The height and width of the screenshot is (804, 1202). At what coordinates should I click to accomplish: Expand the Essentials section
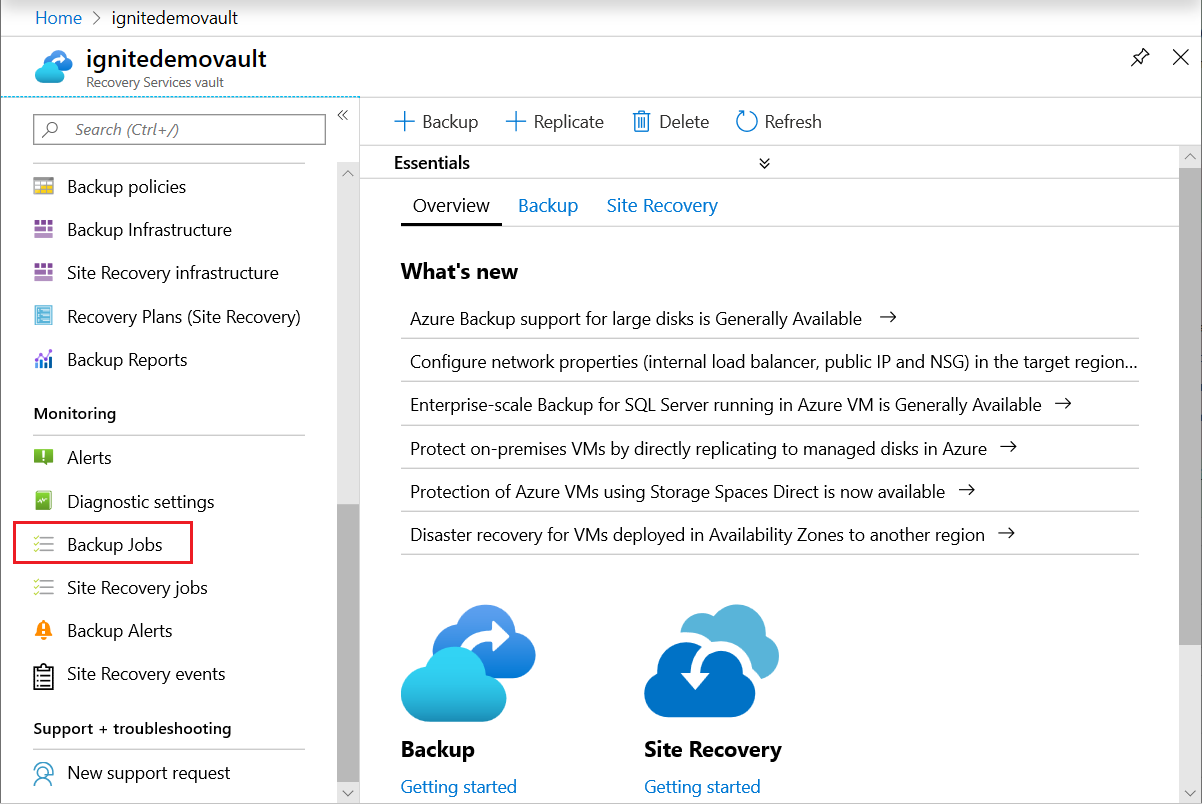pos(763,162)
